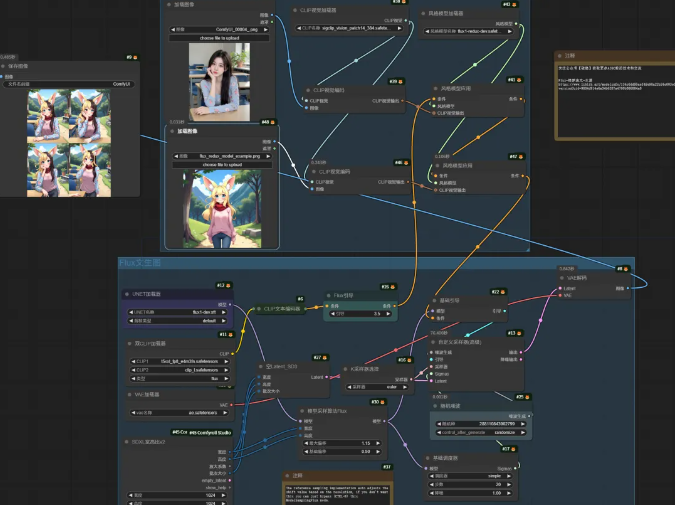Image resolution: width=675 pixels, height=505 pixels.
Task: Collapse the 双CLIP加载器 node via its dot
Action: click(x=130, y=344)
